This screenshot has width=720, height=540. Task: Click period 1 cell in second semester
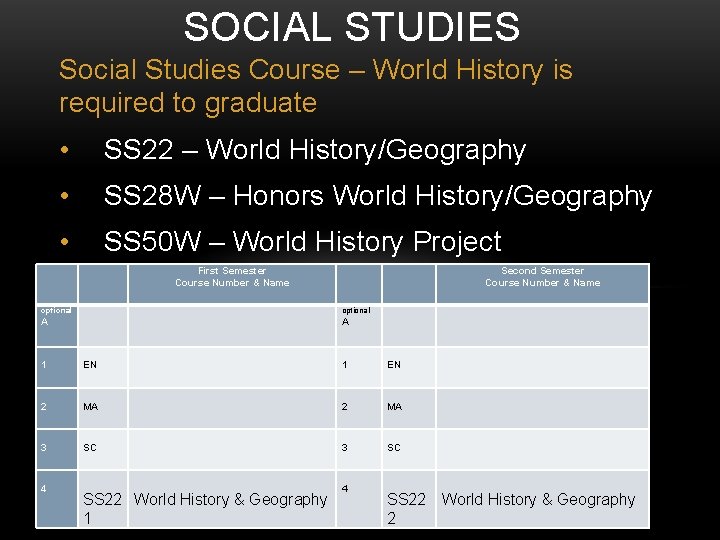[x=359, y=367]
